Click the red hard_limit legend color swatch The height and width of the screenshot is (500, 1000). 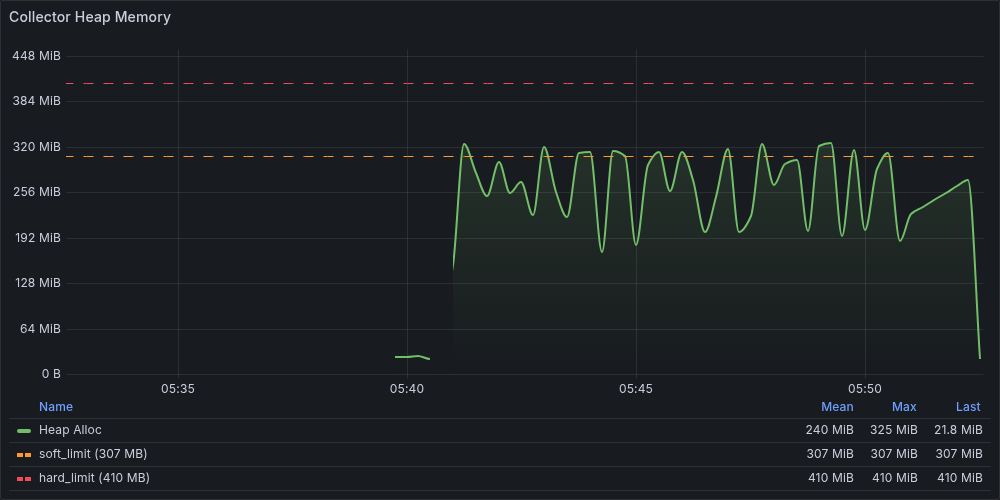(24, 478)
